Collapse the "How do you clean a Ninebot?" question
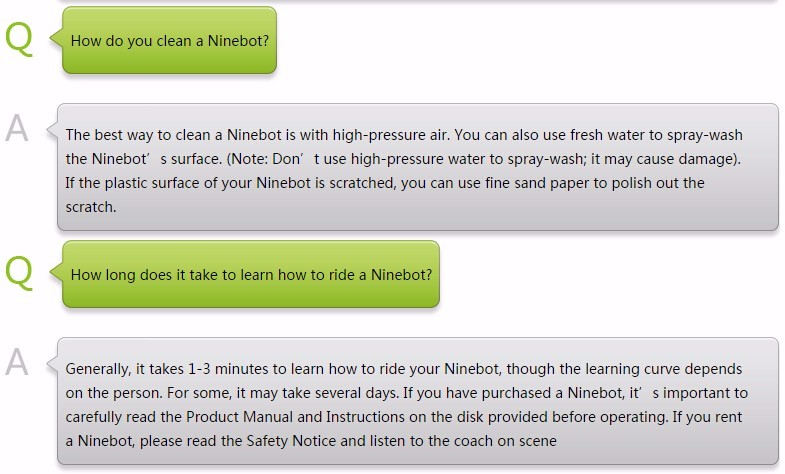 [x=170, y=42]
